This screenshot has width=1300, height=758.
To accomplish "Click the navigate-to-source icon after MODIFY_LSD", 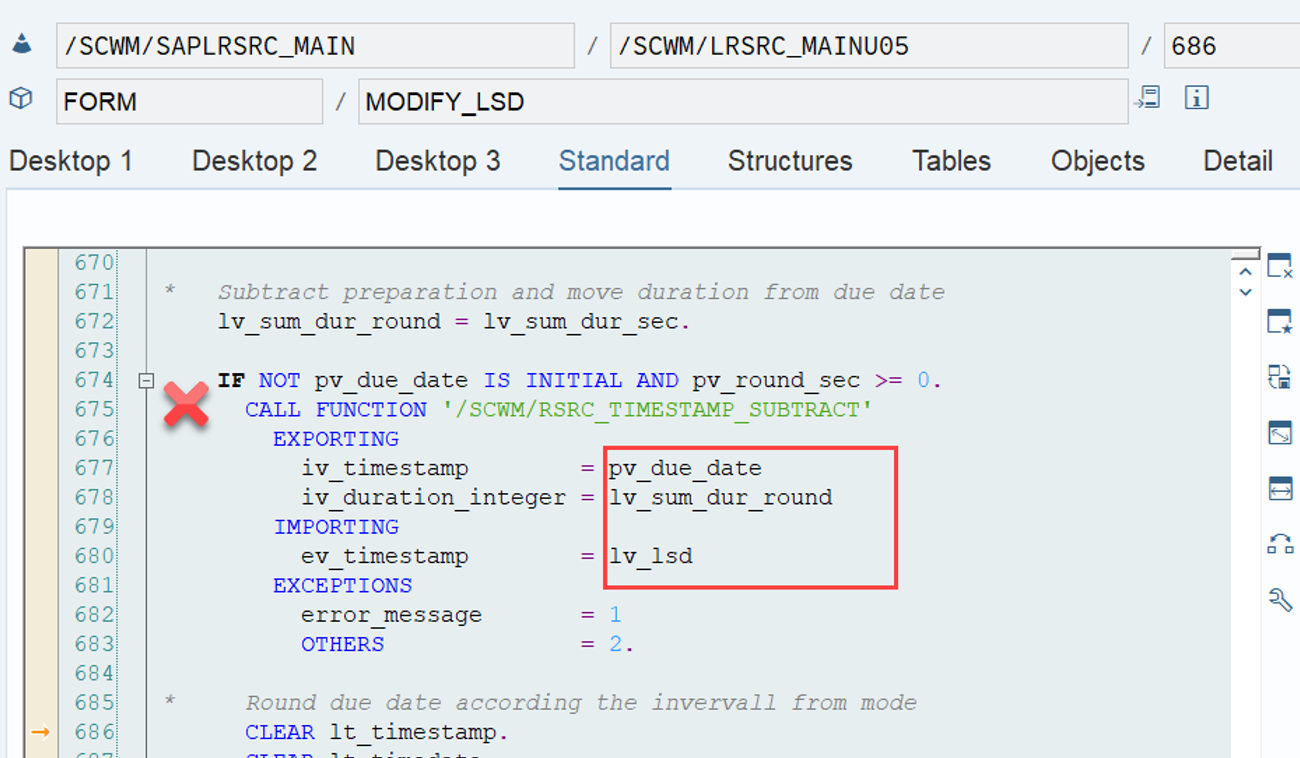I will point(1147,98).
